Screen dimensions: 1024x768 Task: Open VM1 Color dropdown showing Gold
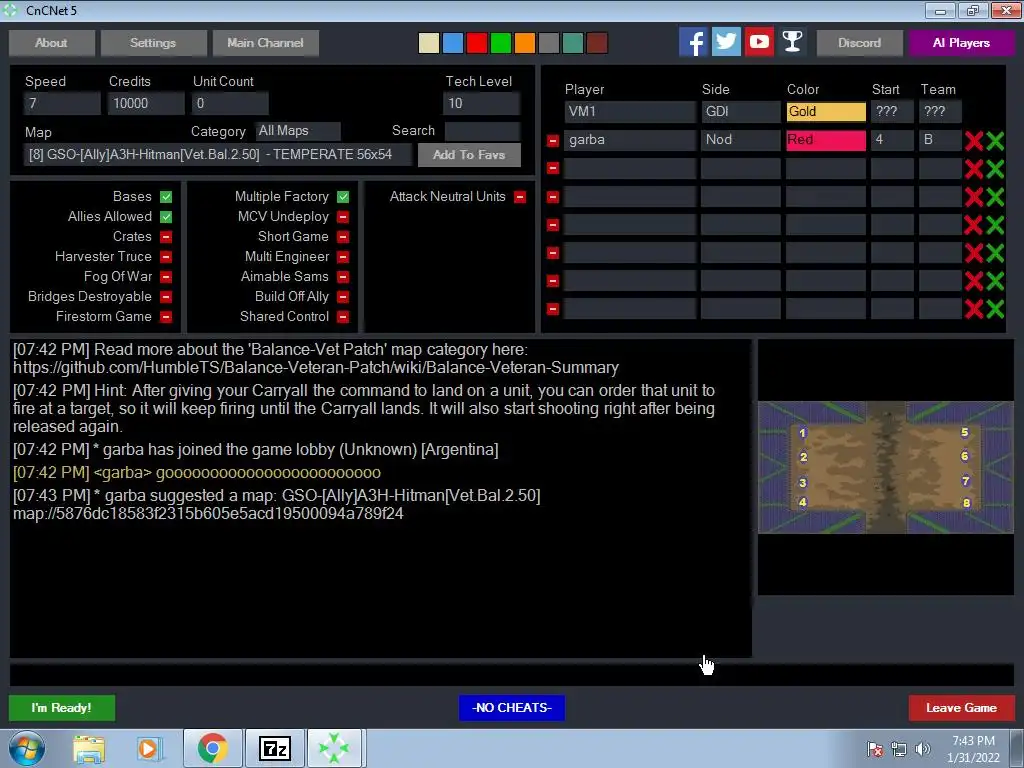(x=826, y=112)
